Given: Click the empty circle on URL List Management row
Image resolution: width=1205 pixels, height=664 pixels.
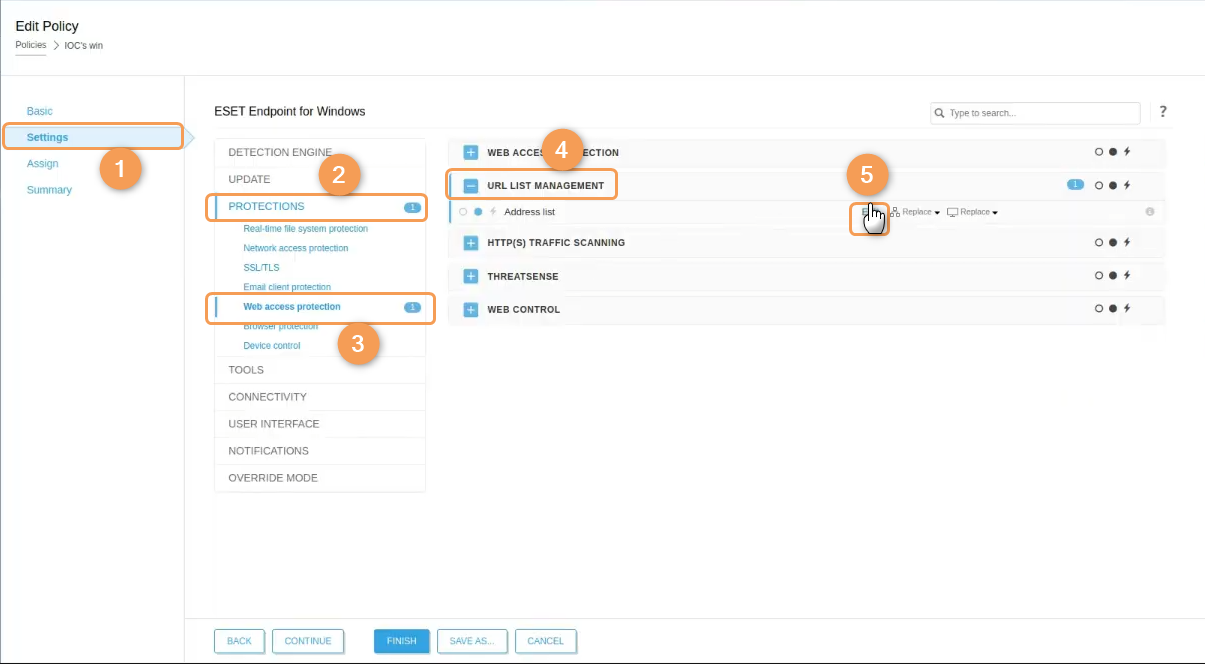Looking at the screenshot, I should (x=1098, y=185).
